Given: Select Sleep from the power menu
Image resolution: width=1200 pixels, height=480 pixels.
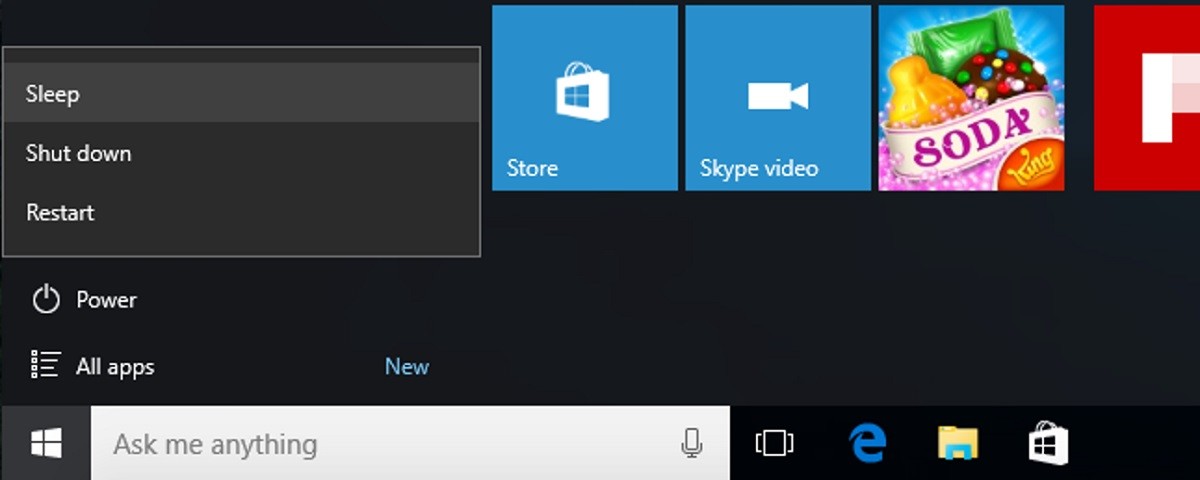Looking at the screenshot, I should click(x=241, y=93).
